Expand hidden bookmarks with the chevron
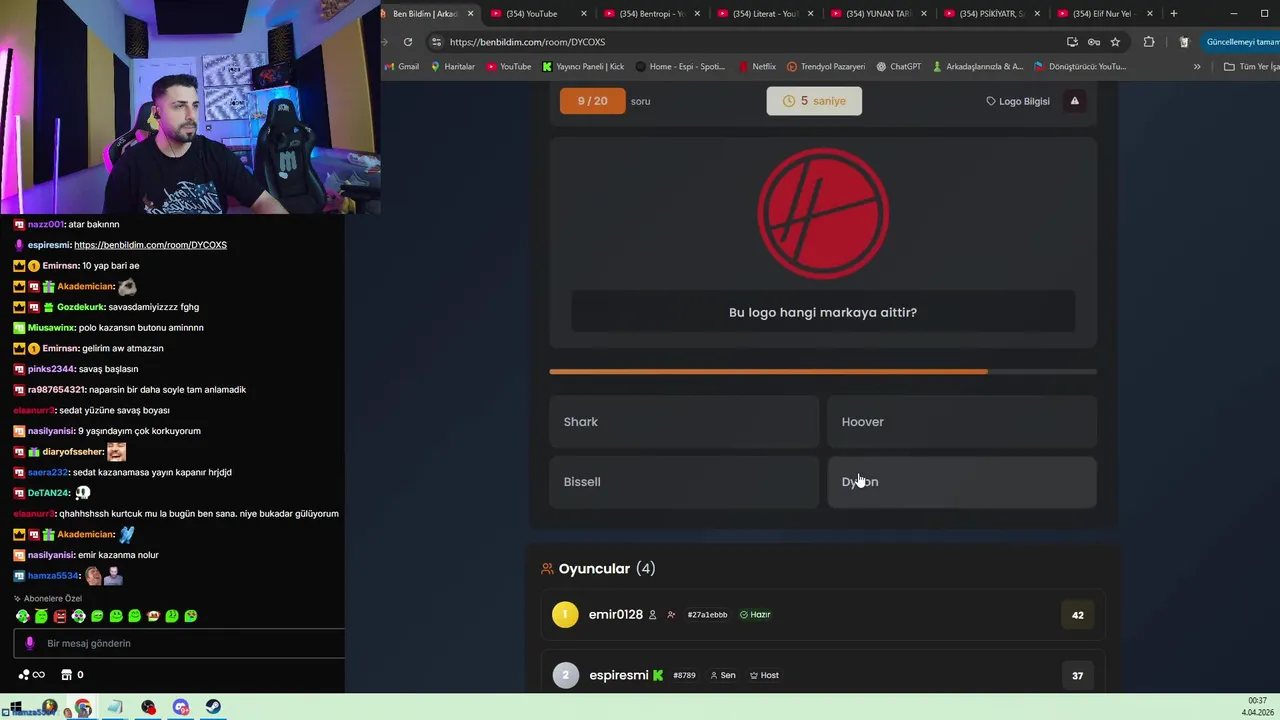Image resolution: width=1280 pixels, height=720 pixels. pyautogui.click(x=1197, y=67)
